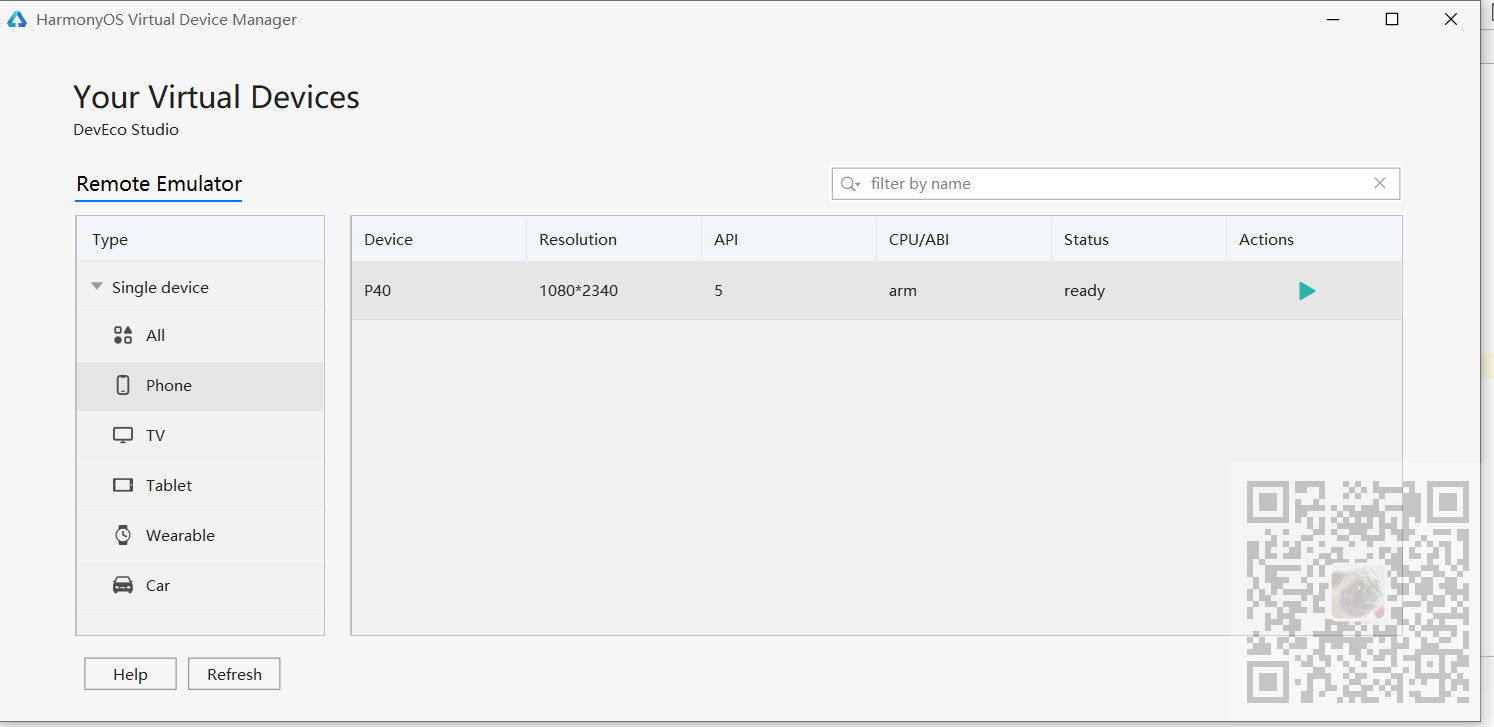The width and height of the screenshot is (1494, 727).
Task: Launch the P40 emulator with the play icon
Action: tap(1307, 291)
